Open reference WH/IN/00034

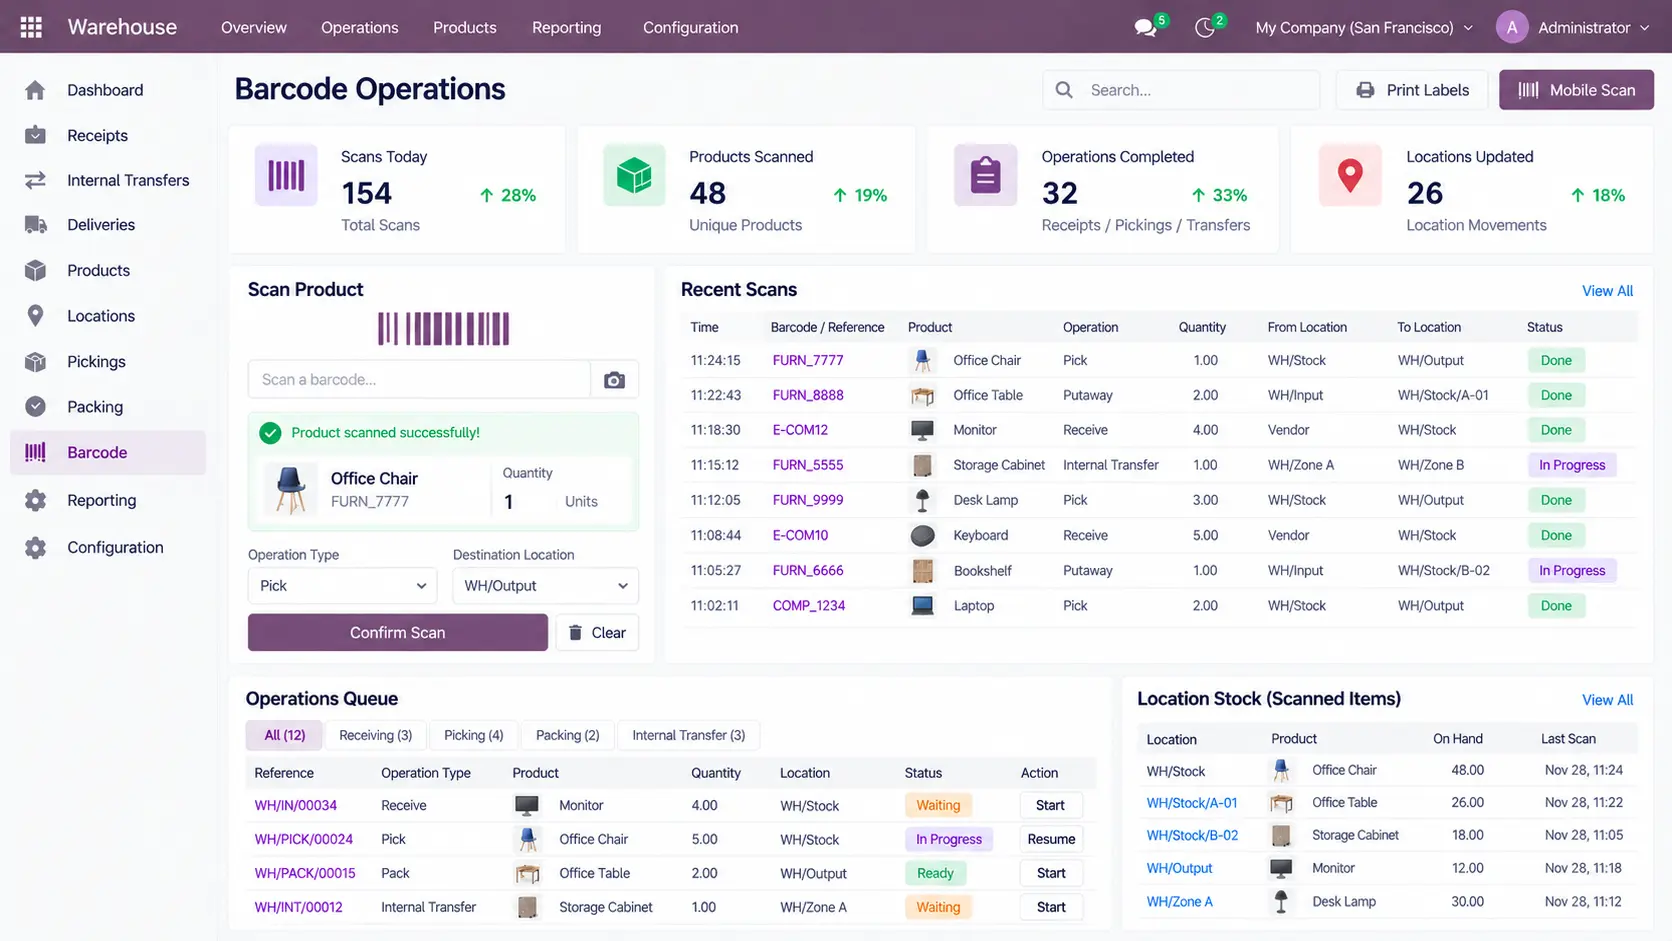click(x=296, y=805)
